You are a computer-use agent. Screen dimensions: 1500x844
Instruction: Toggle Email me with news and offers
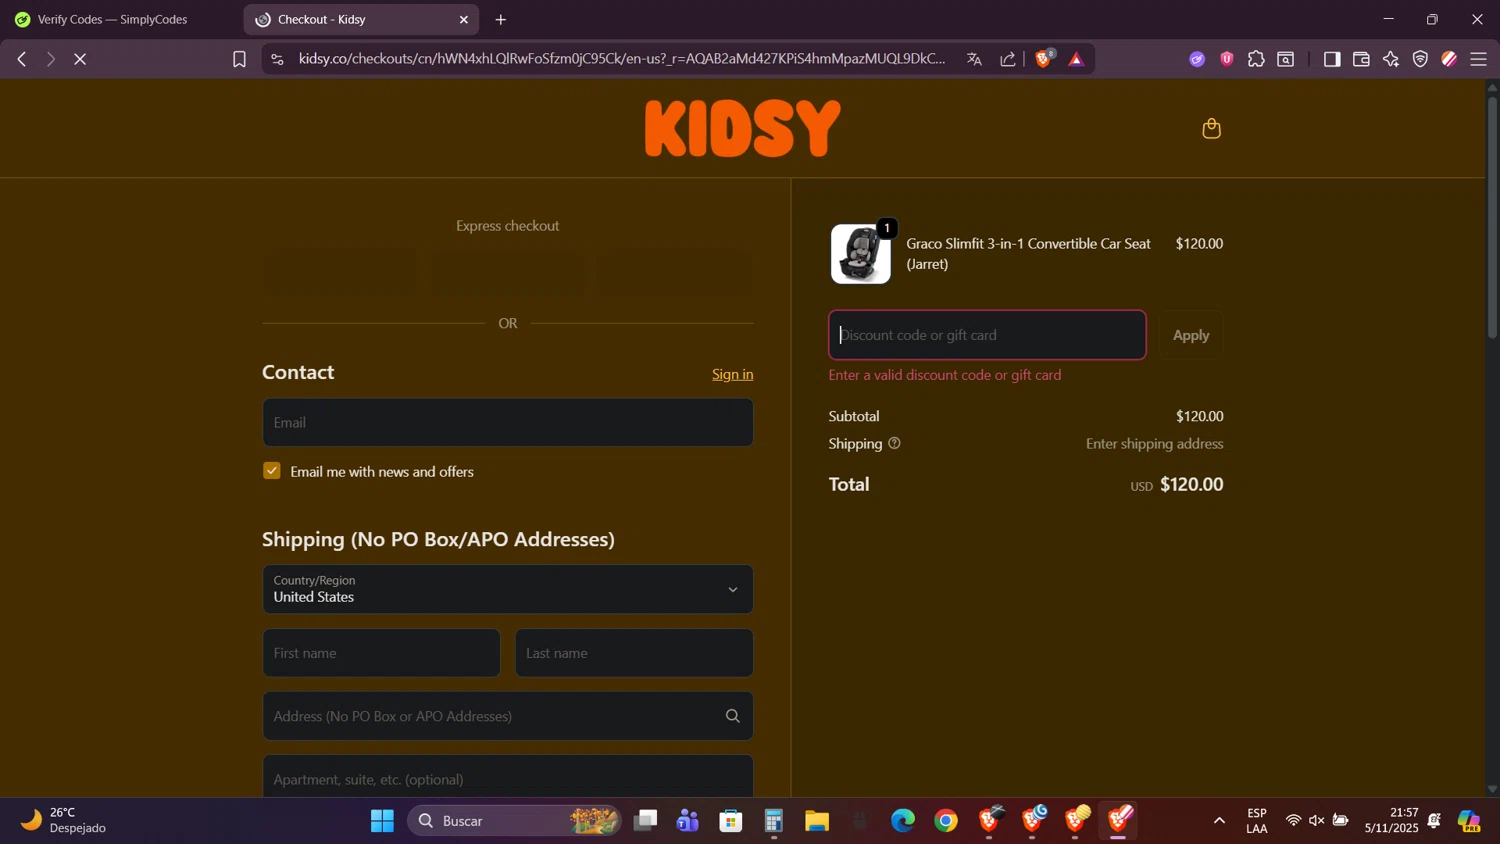tap(272, 471)
